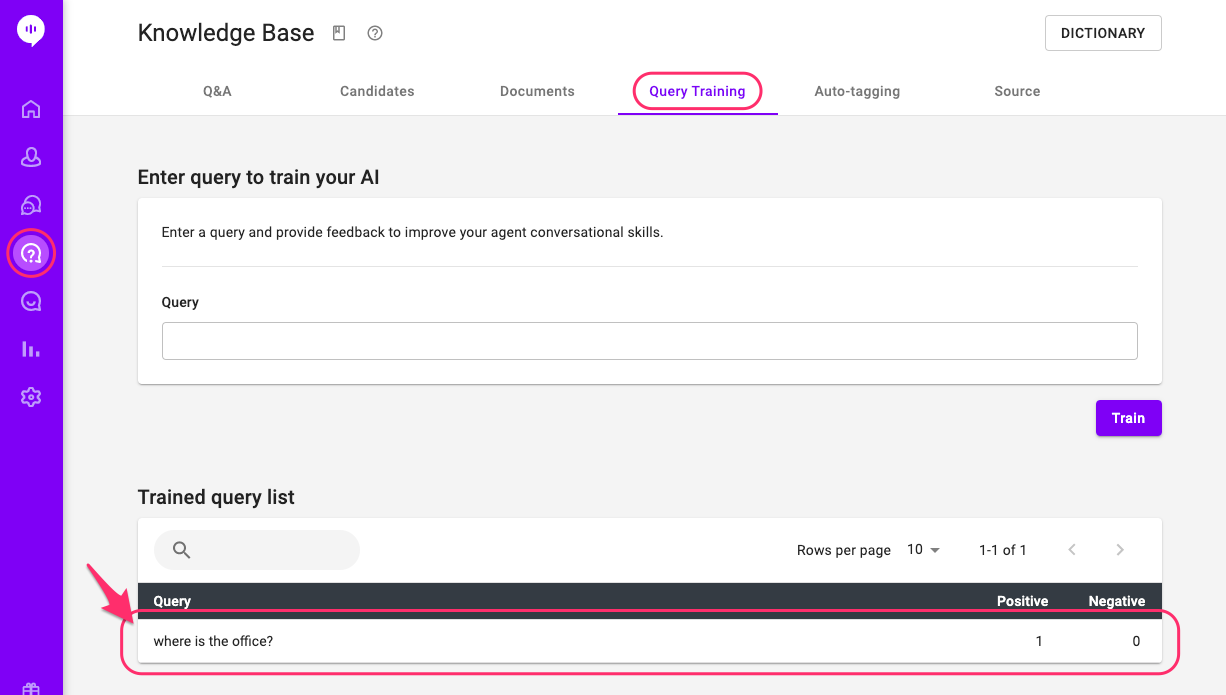1226x695 pixels.
Task: Open the Home sidebar icon
Action: point(31,109)
